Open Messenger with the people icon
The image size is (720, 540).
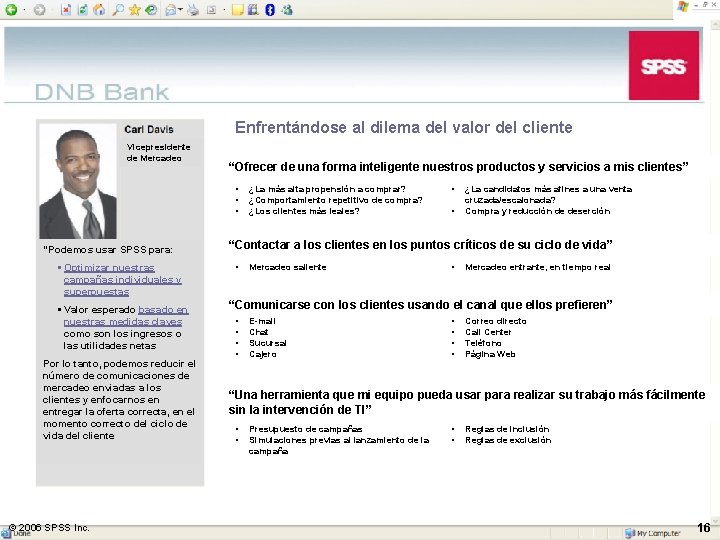coord(287,10)
